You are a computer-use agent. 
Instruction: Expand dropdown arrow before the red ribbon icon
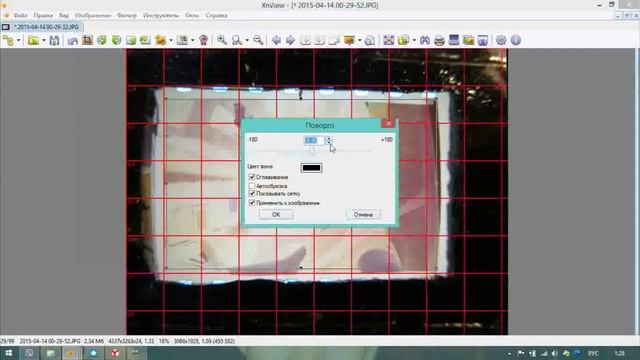click(193, 40)
